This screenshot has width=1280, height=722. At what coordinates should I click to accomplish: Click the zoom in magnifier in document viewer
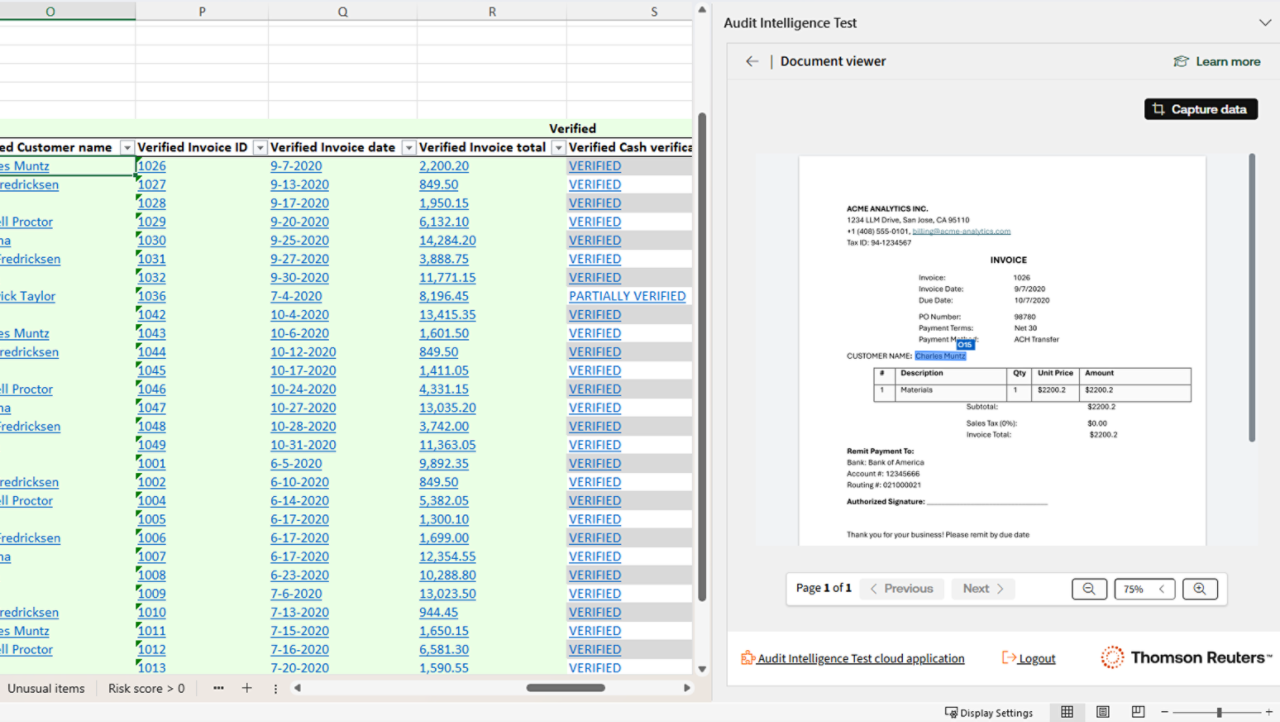(1200, 589)
